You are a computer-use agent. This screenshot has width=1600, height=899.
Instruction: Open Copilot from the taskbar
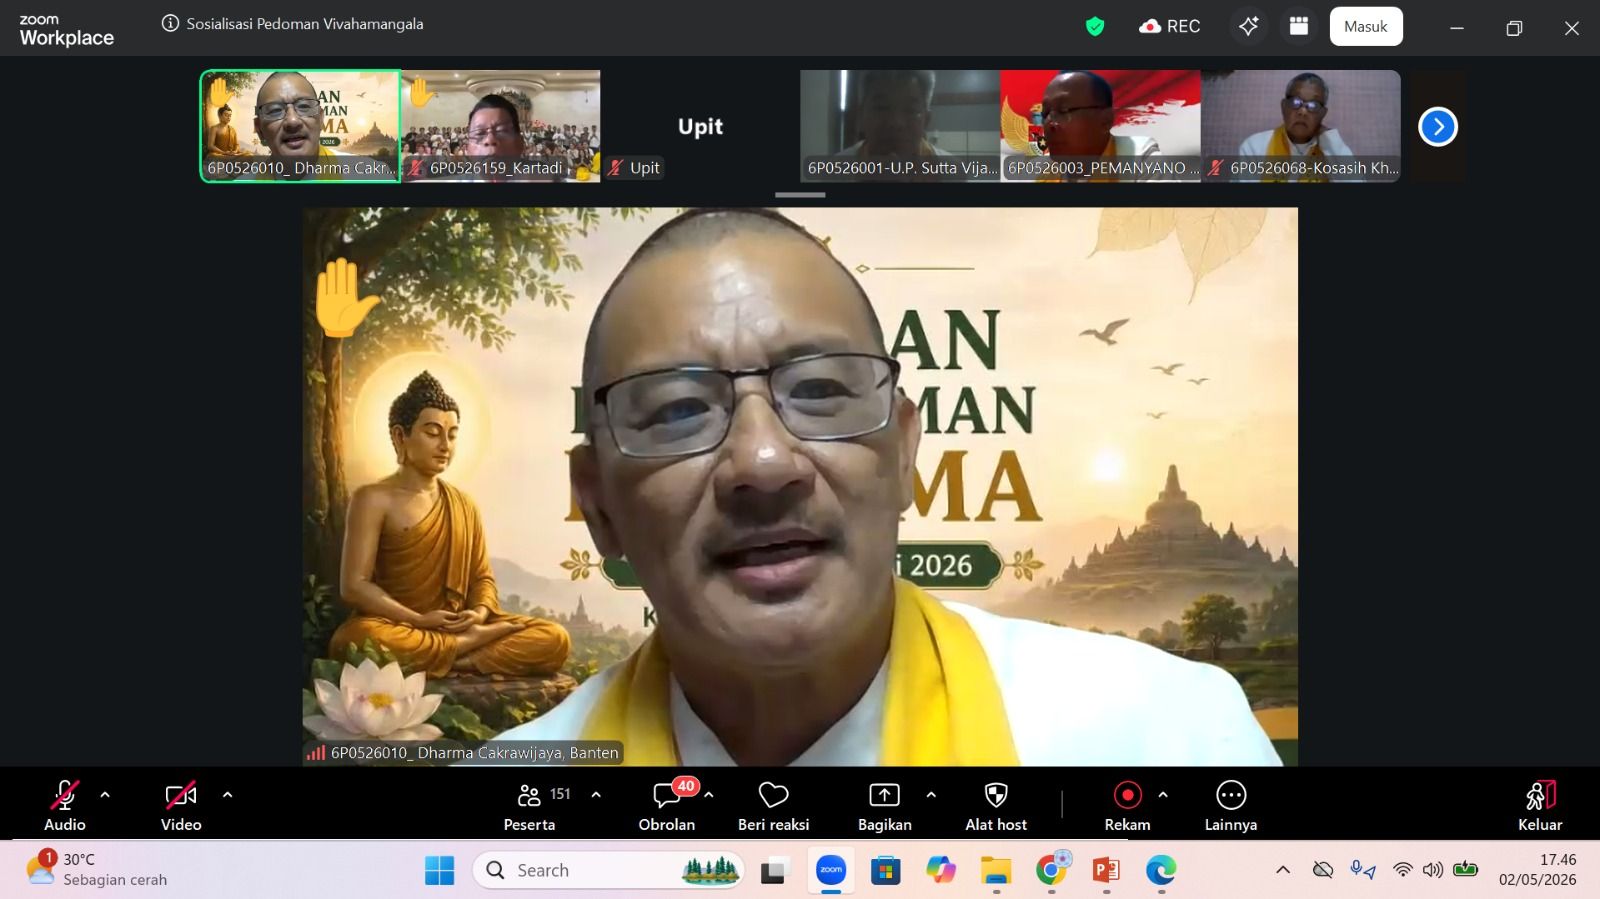point(940,870)
